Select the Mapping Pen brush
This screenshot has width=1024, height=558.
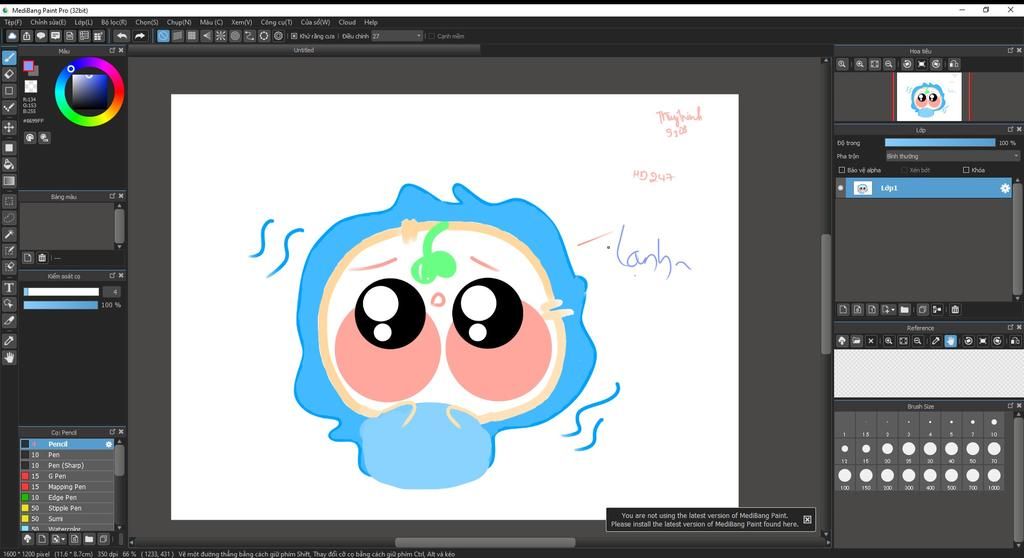(67, 487)
